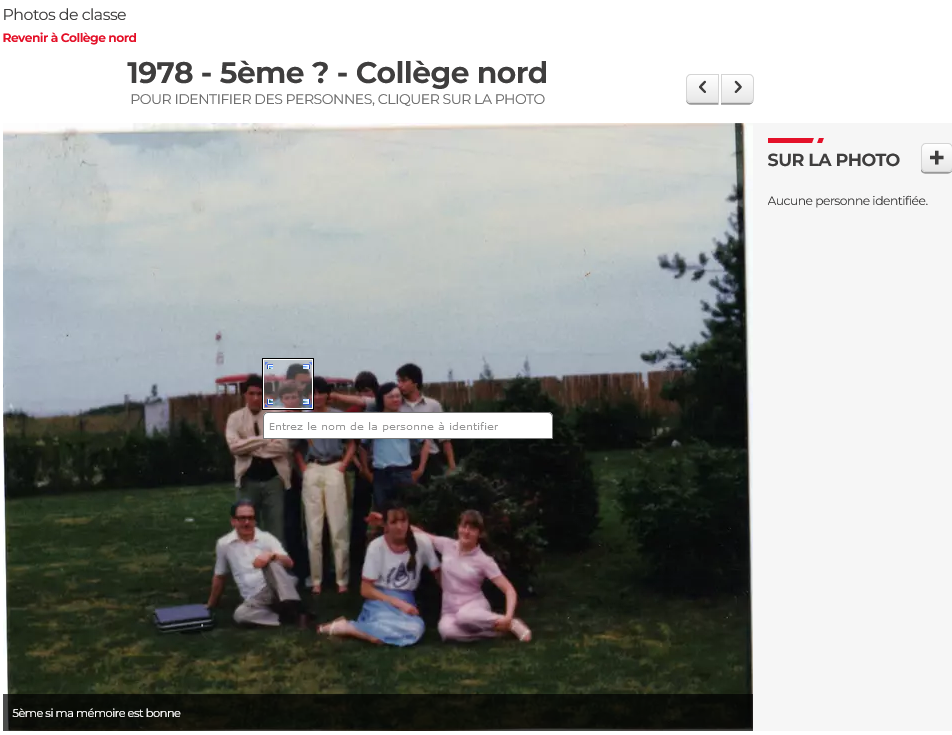Open the Revenir à Collège nord link

70,38
